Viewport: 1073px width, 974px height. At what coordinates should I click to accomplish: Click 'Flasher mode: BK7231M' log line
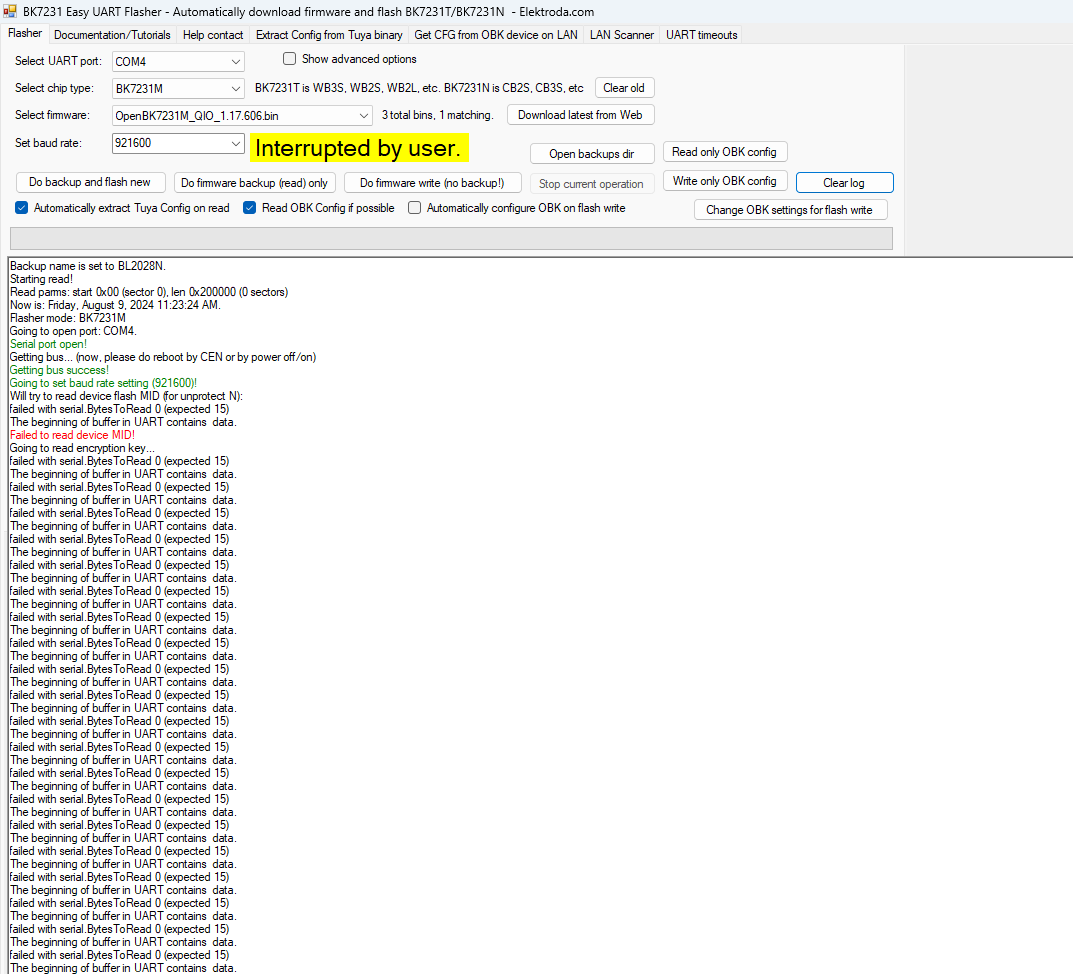pos(68,318)
